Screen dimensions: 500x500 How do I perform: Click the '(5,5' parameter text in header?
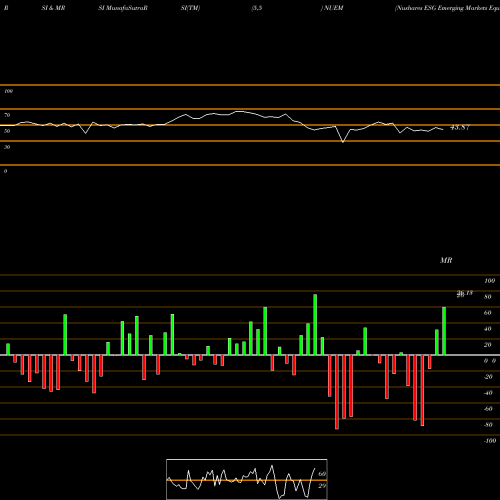point(257,8)
